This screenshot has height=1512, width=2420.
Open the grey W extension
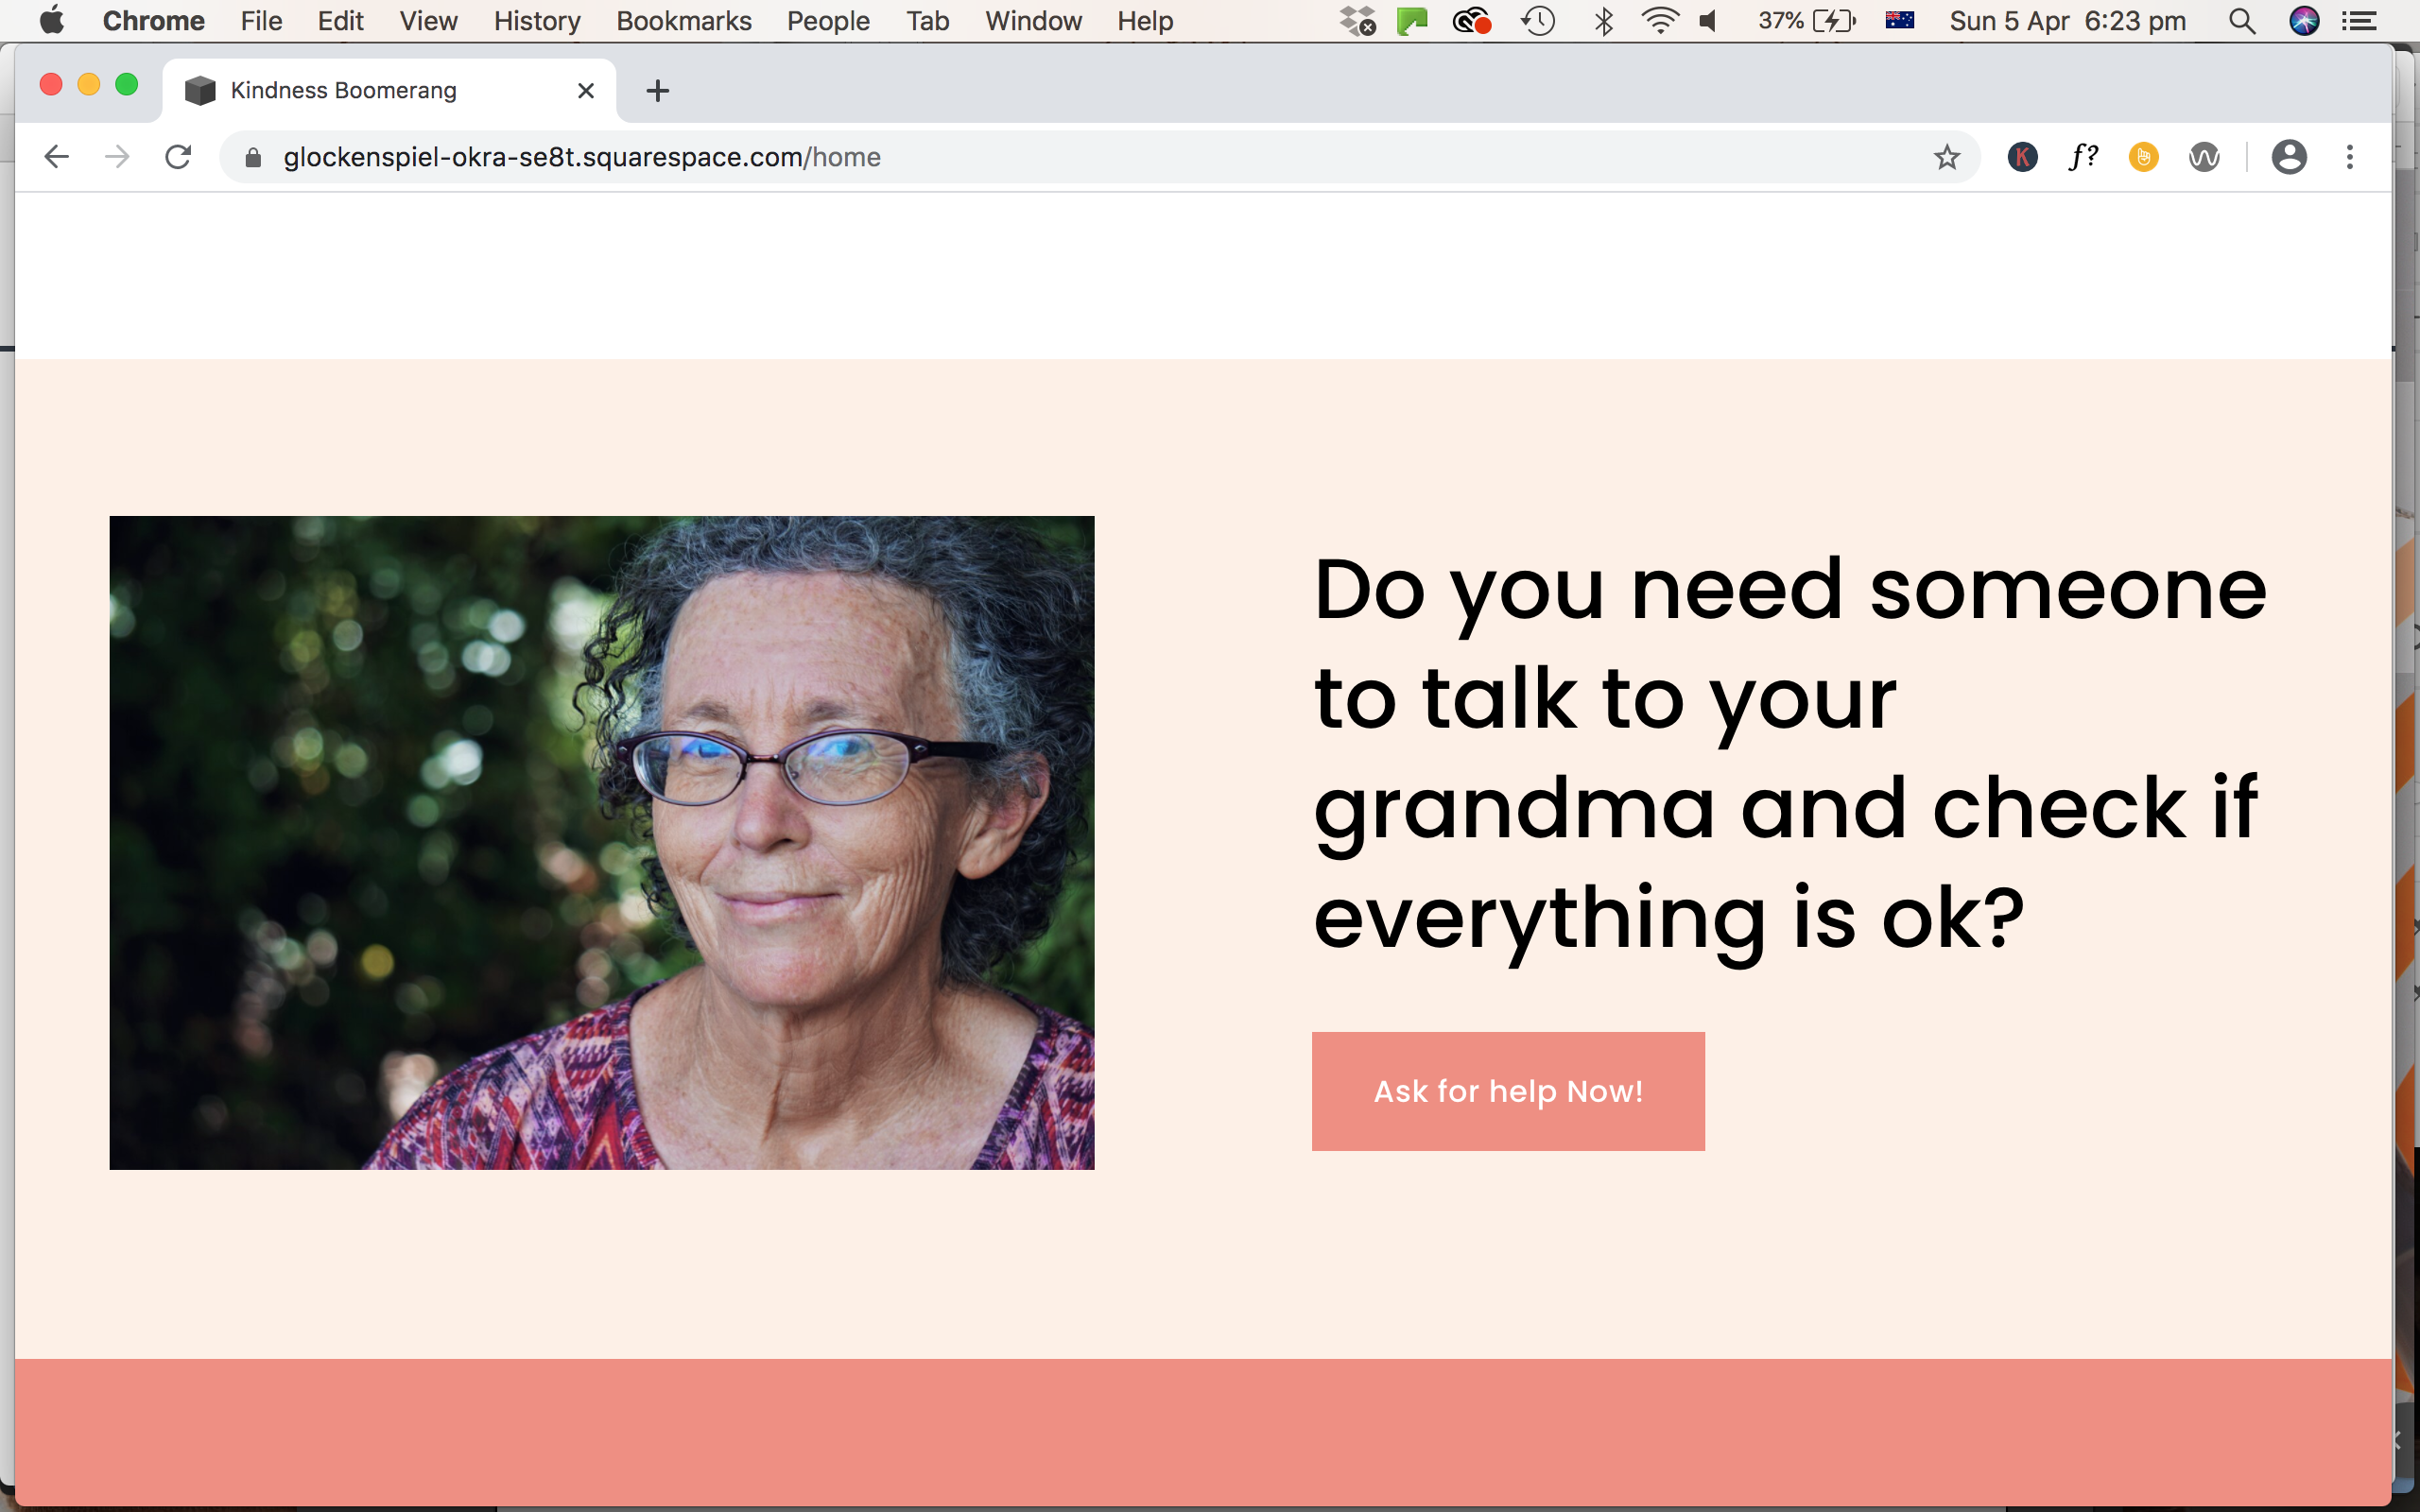point(2205,156)
